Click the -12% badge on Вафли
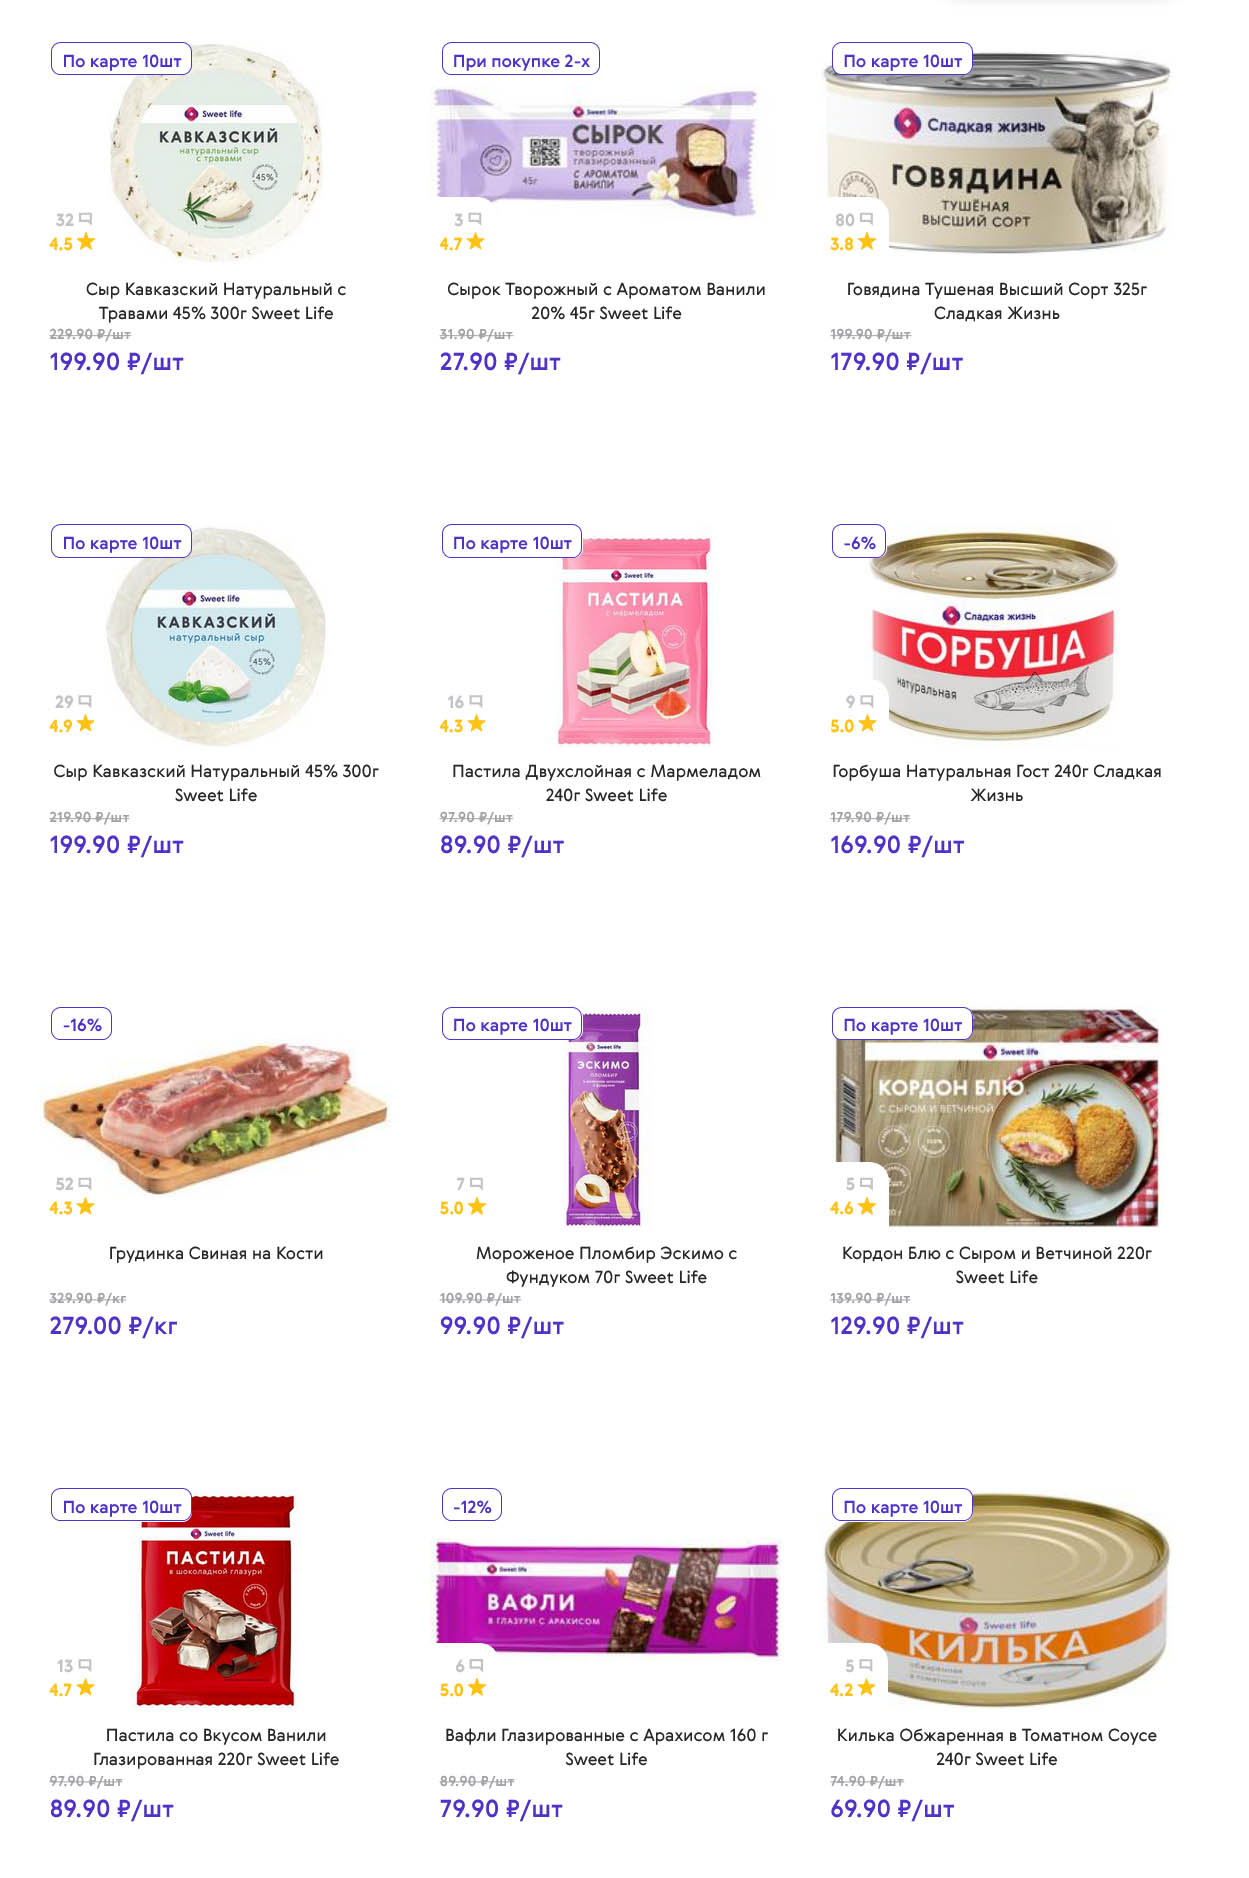 click(x=472, y=1507)
